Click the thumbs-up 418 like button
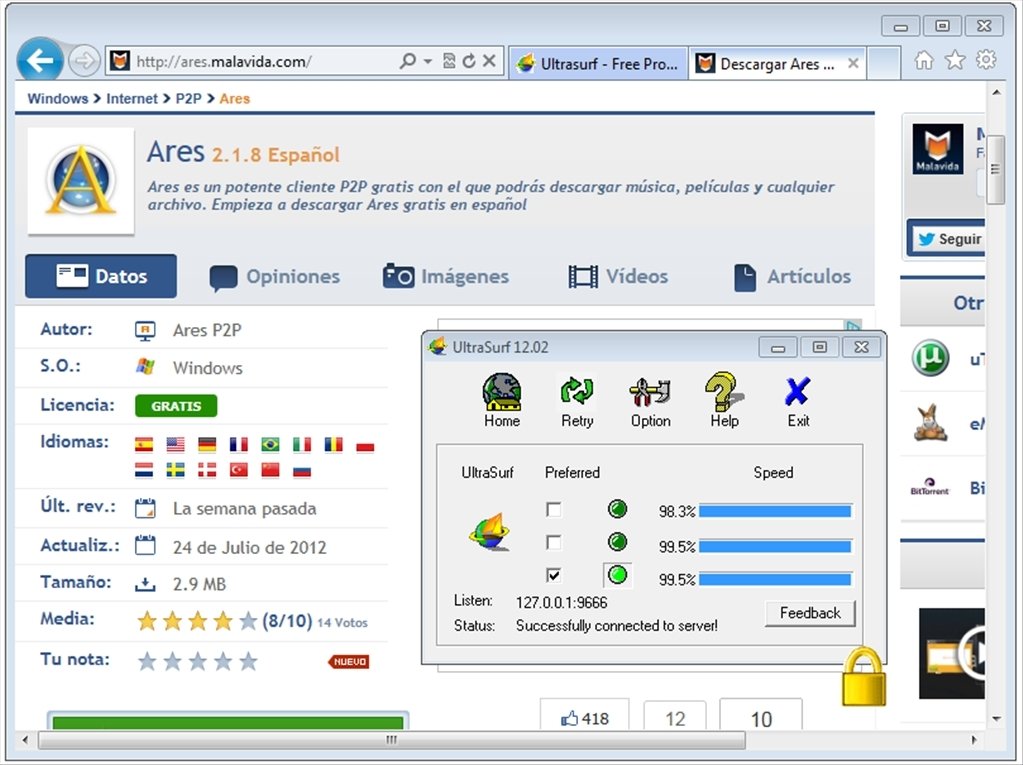Screen dimensions: 1023x765 pyautogui.click(x=585, y=718)
